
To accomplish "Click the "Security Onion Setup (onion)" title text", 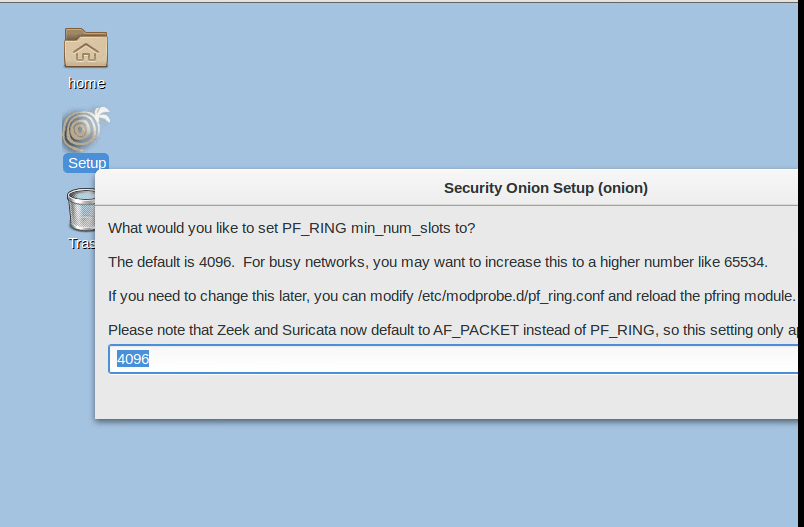I will click(x=546, y=188).
